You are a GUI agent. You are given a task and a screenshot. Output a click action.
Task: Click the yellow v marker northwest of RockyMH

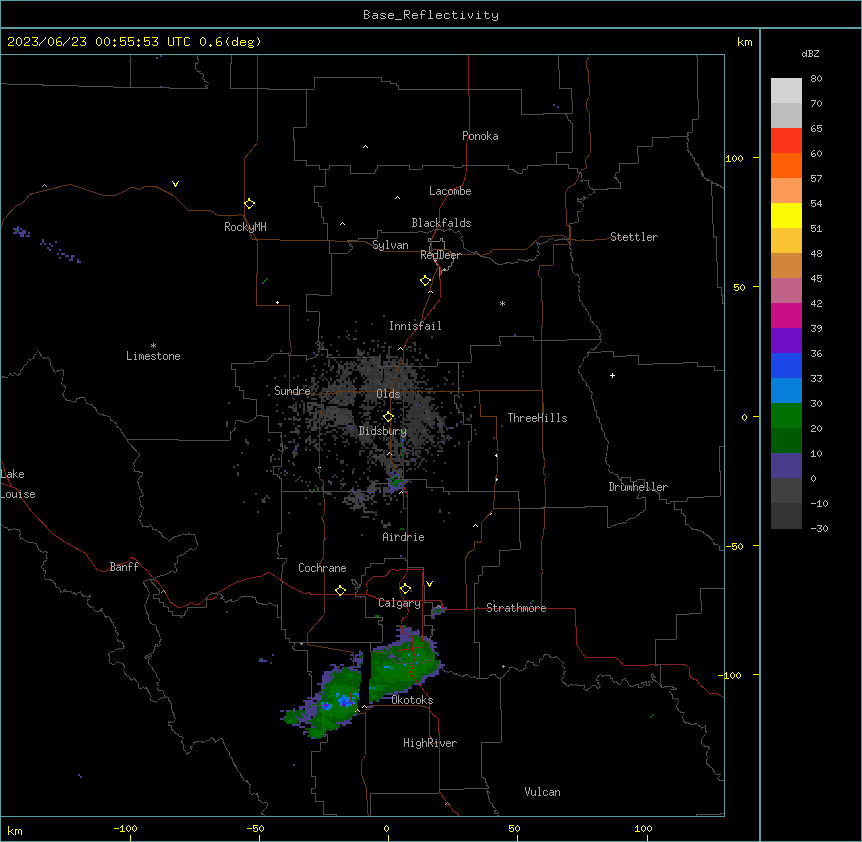coord(175,184)
